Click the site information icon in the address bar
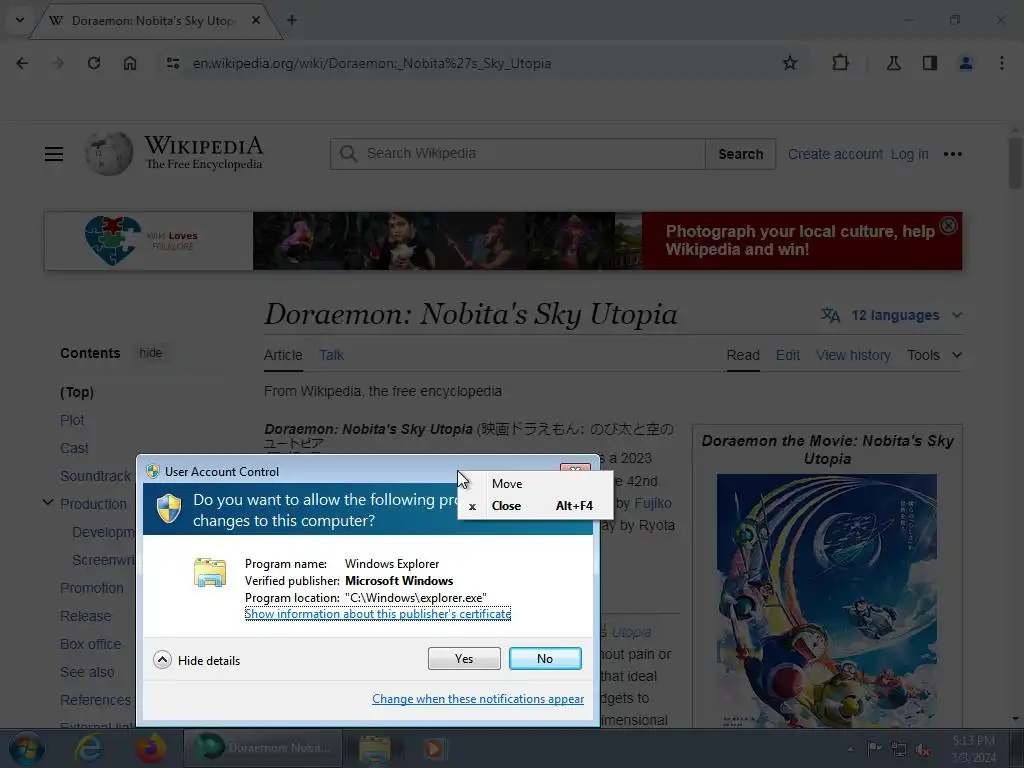 (172, 63)
